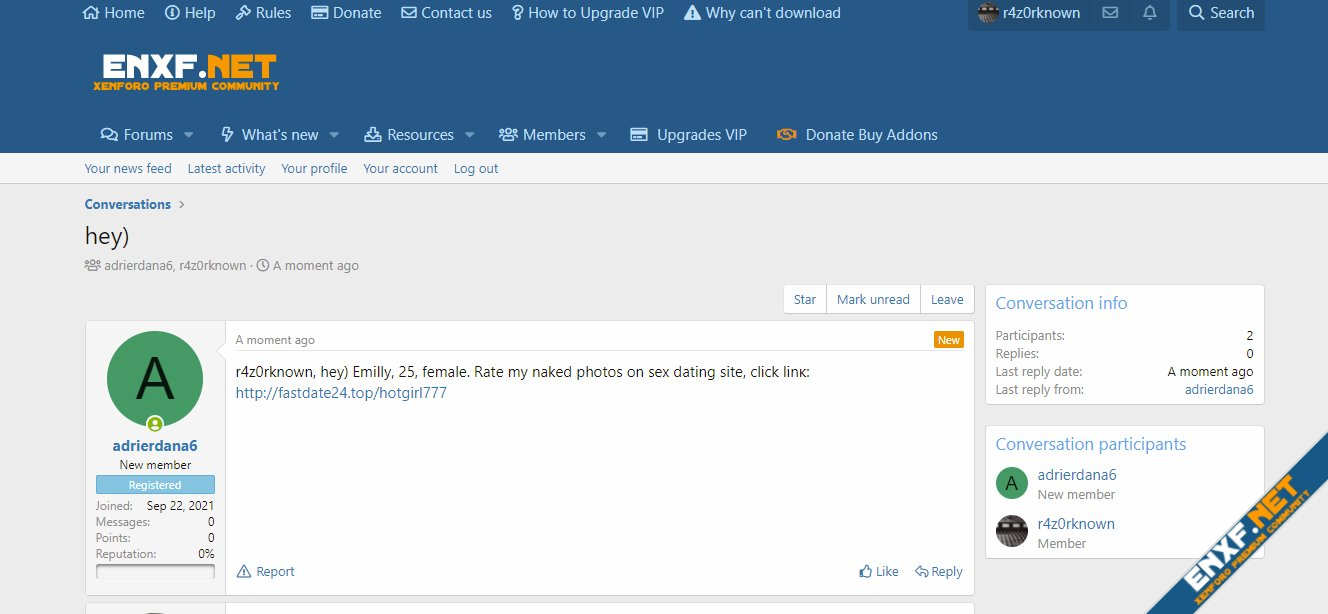1328x614 pixels.
Task: Click adrierdana6's large green avatar
Action: [x=155, y=379]
